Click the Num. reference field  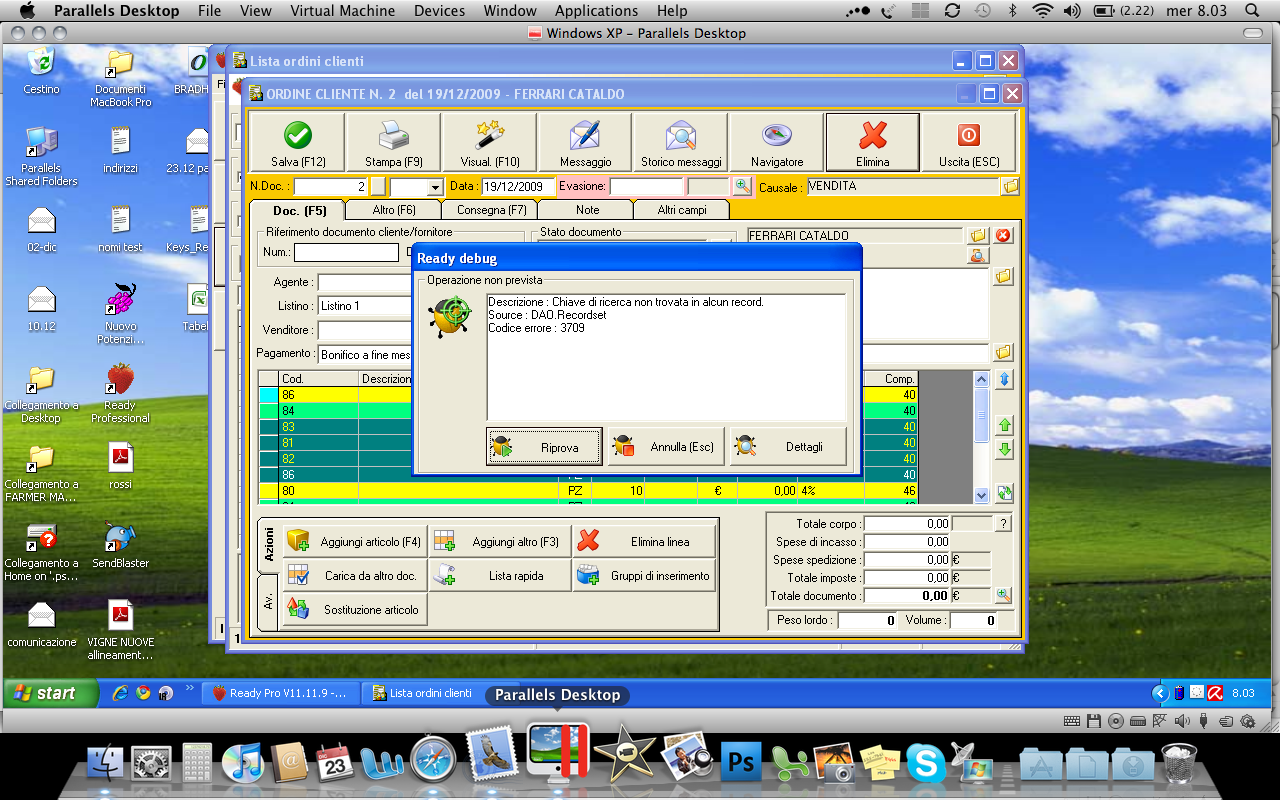[x=346, y=252]
